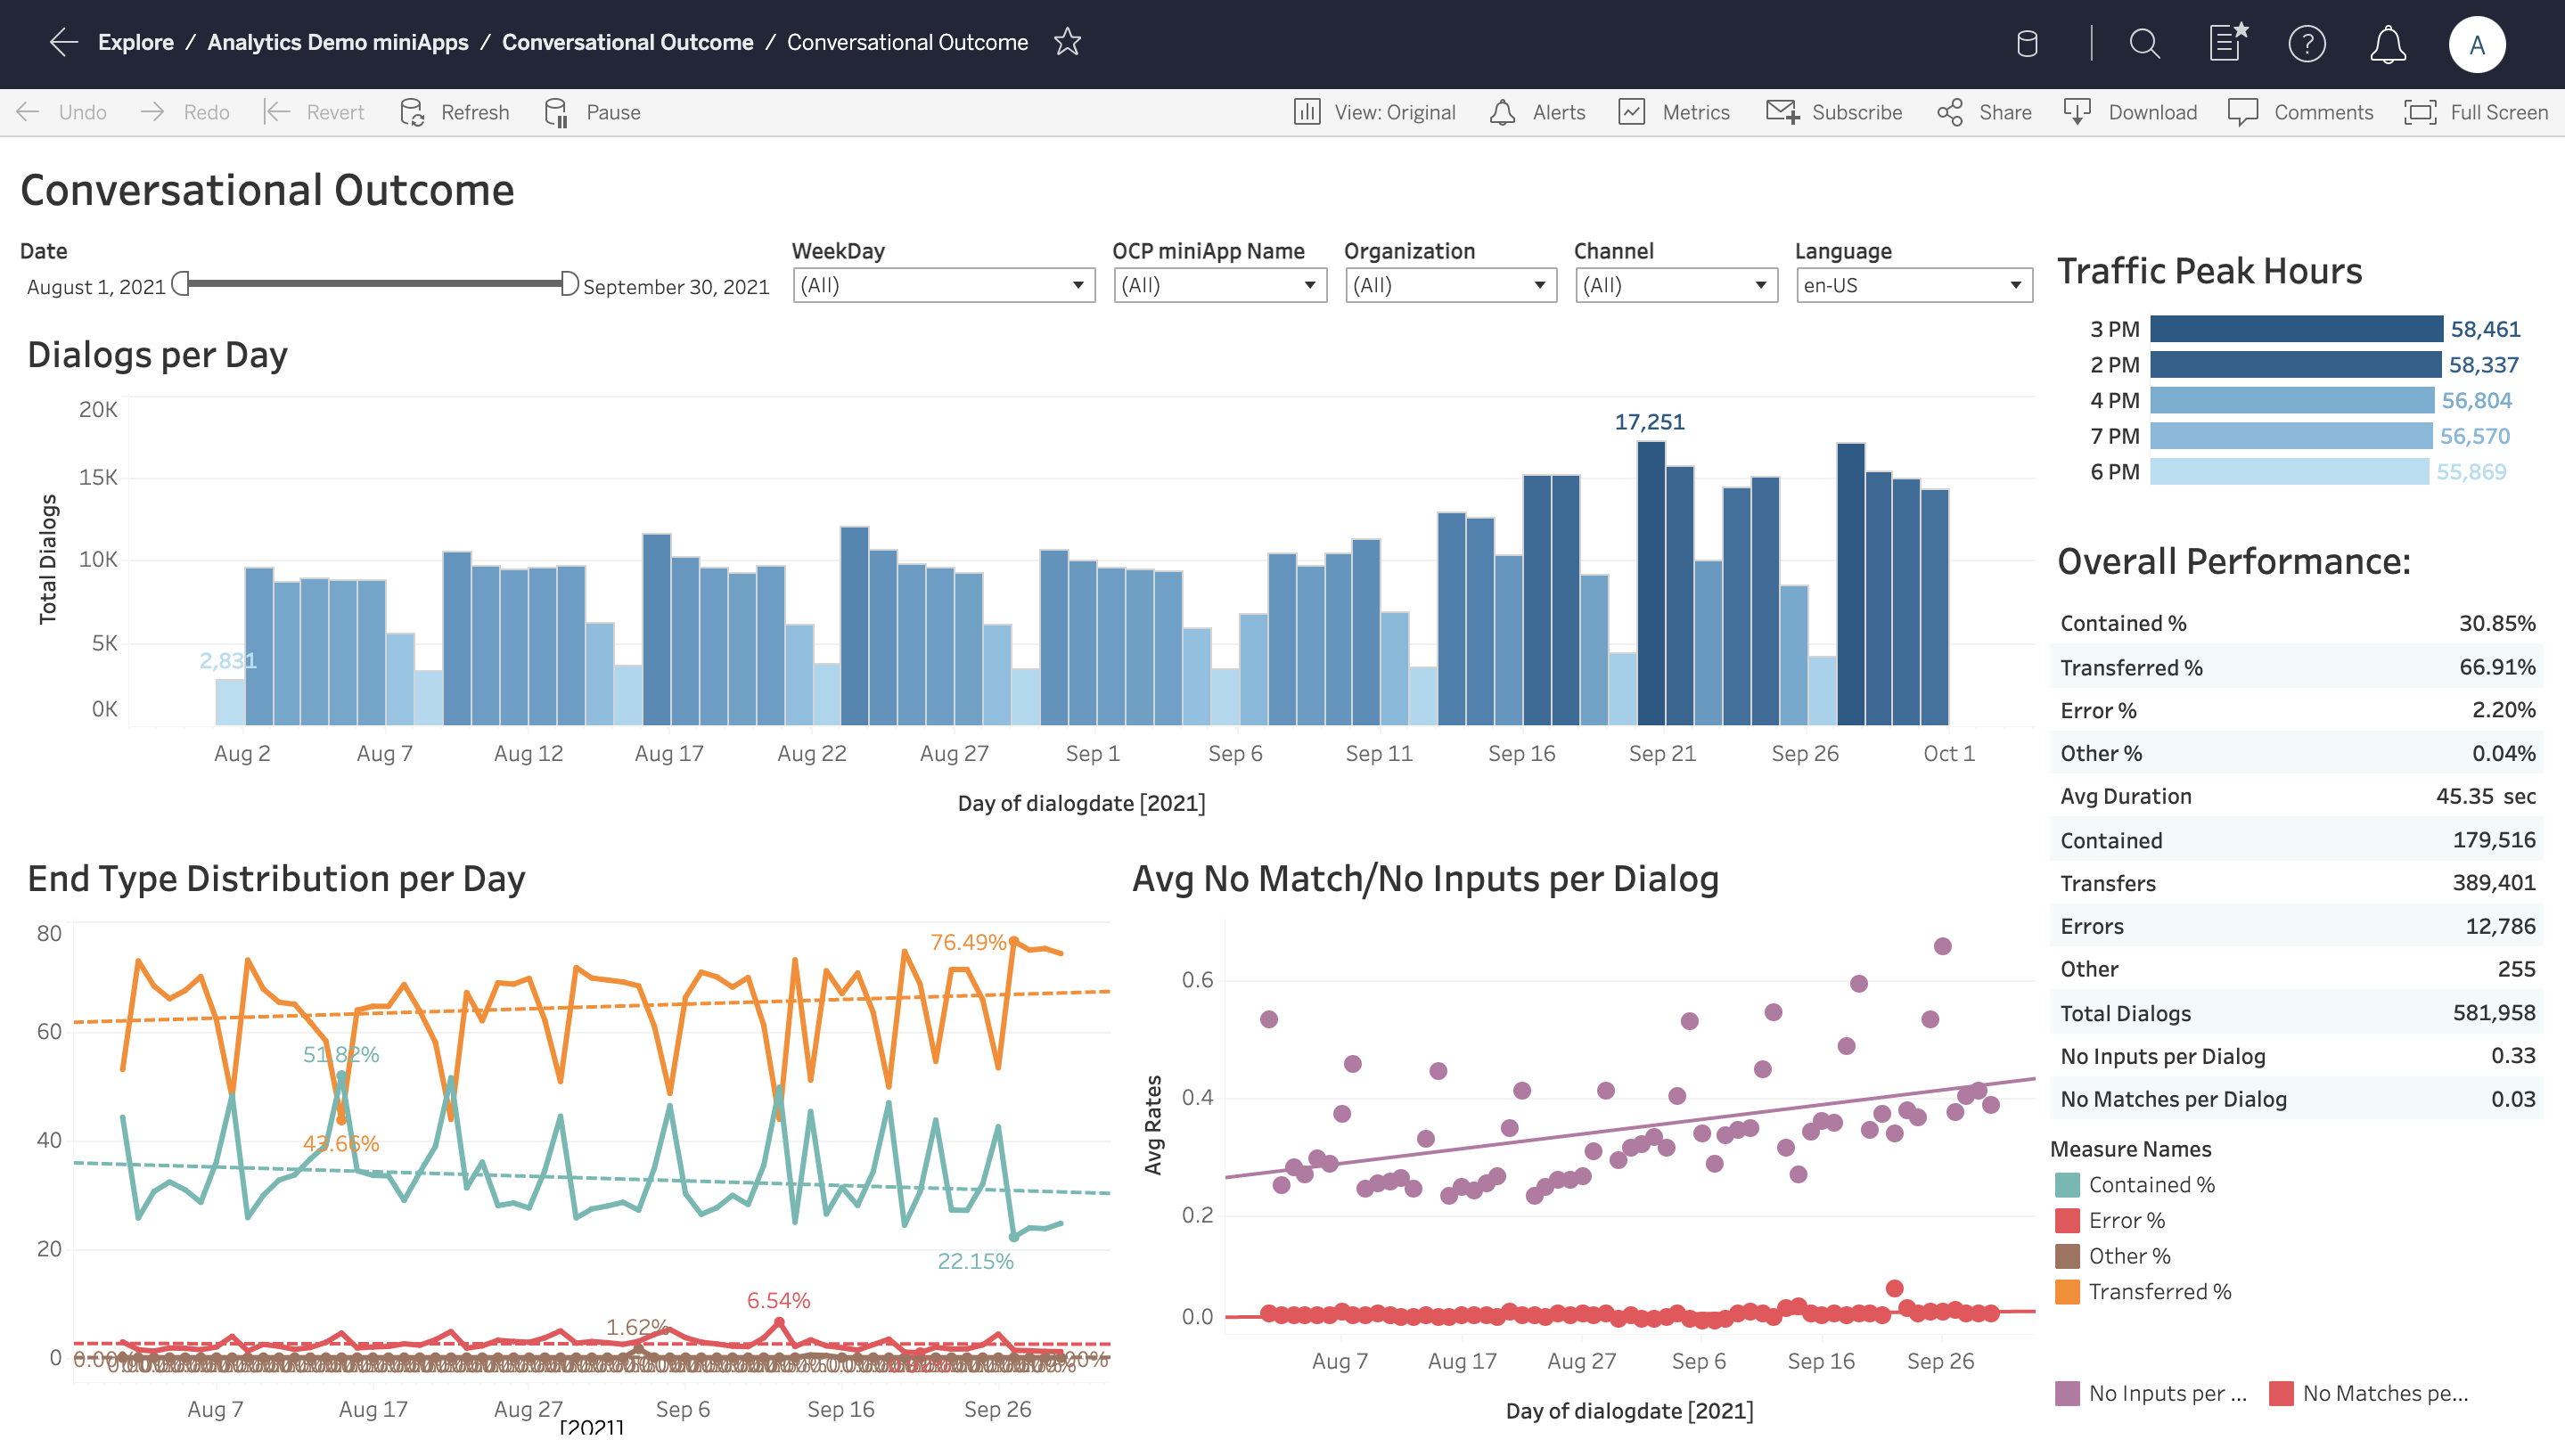The image size is (2565, 1456).
Task: Open Analytics Demo miniApps breadcrumb
Action: pyautogui.click(x=337, y=42)
